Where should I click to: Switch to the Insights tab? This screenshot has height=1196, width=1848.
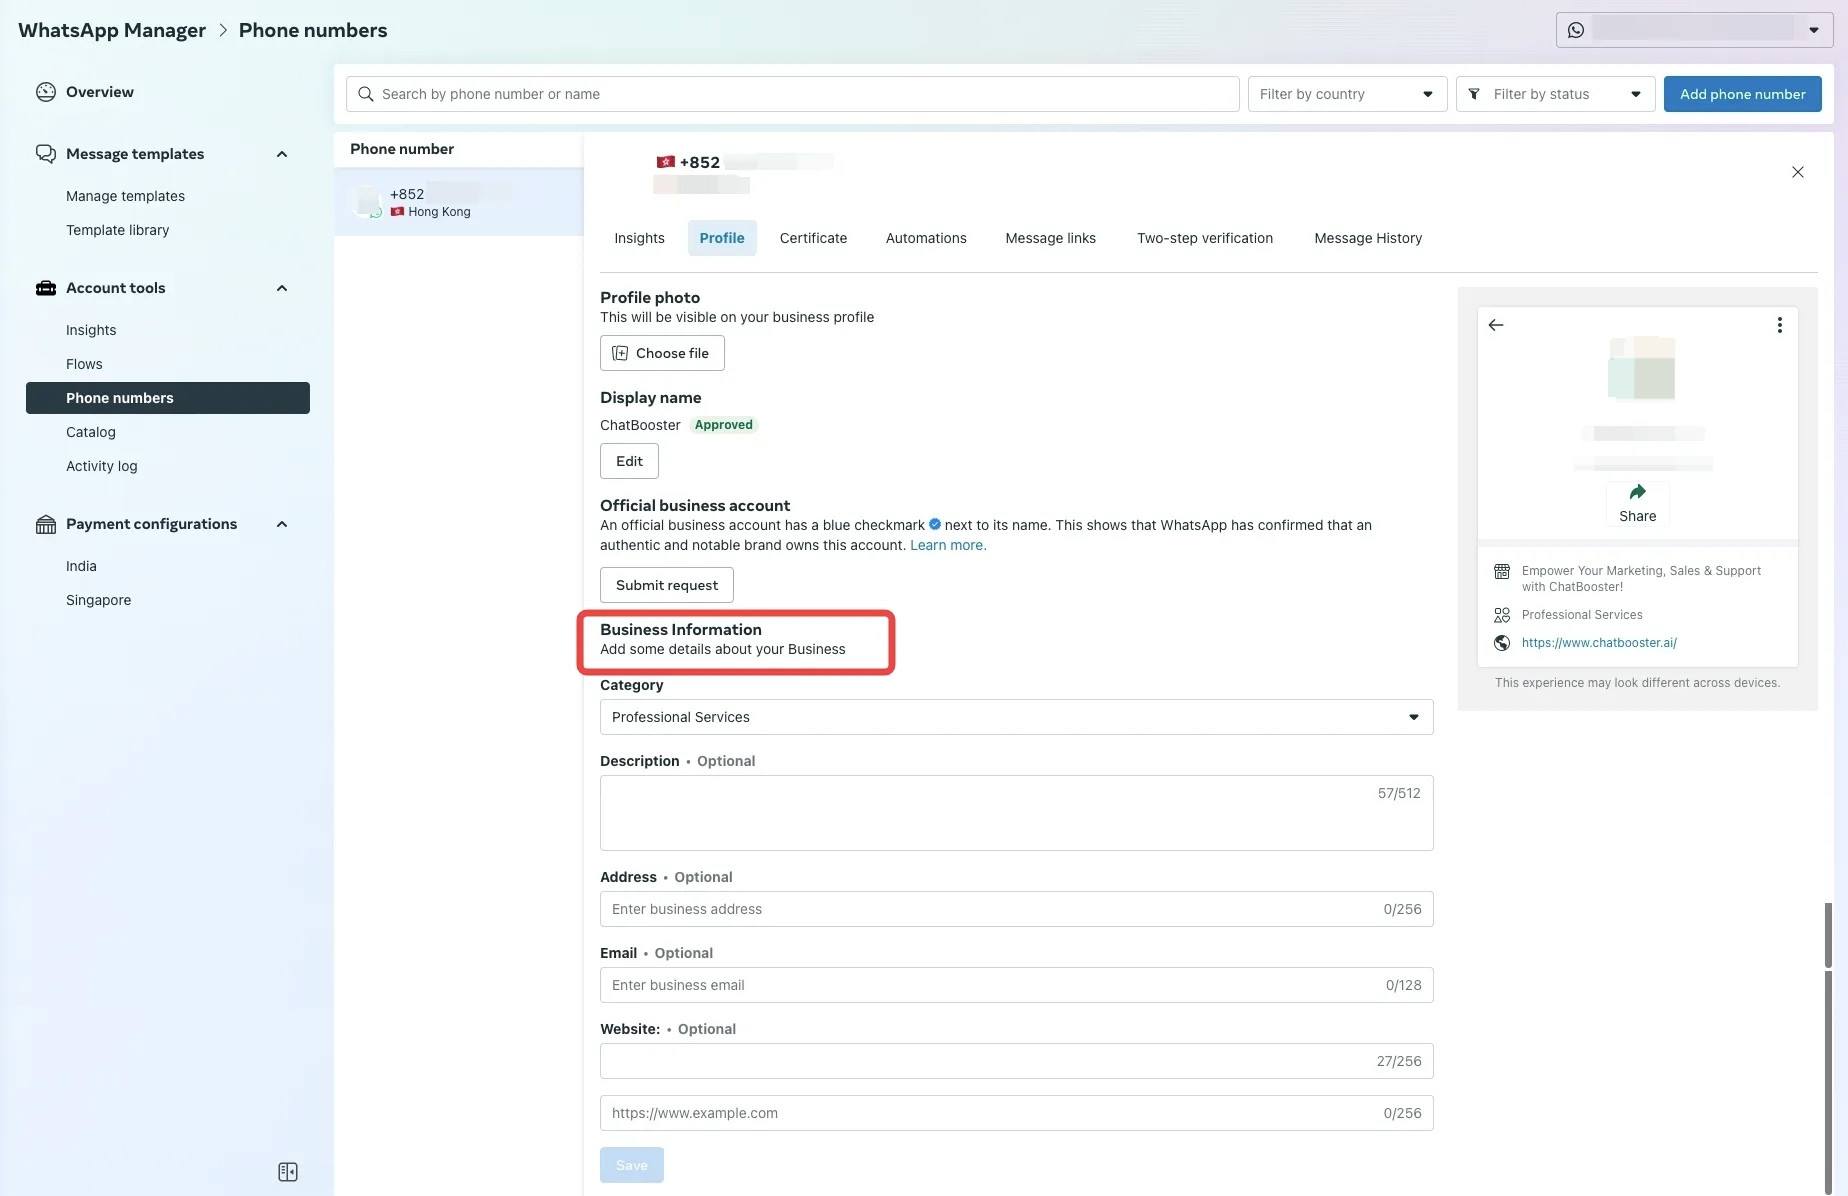[639, 238]
